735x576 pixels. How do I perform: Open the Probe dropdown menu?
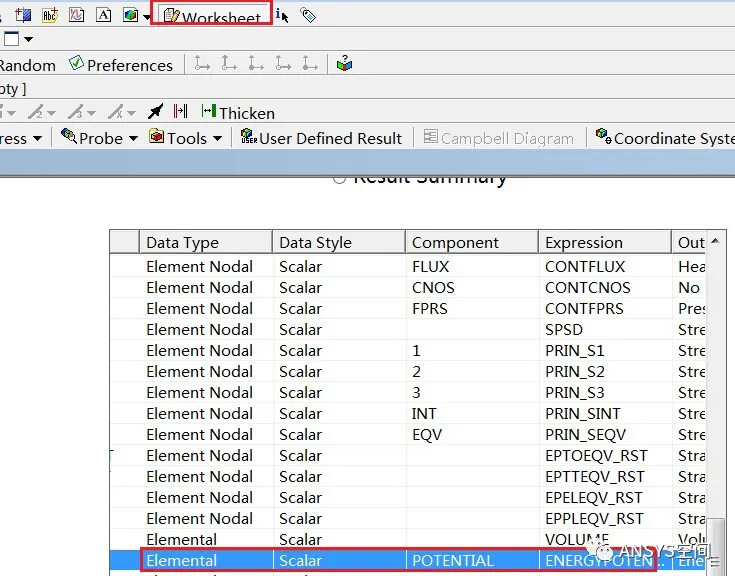99,138
